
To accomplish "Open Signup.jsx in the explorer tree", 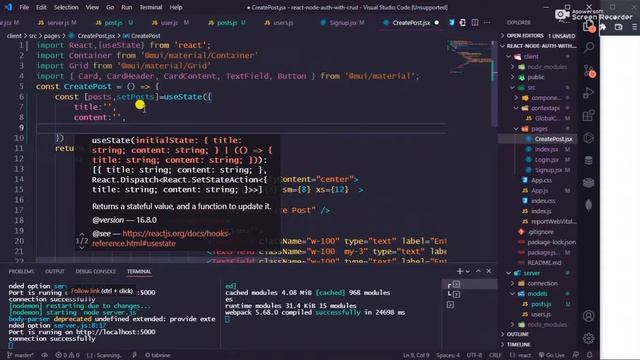I will click(x=548, y=170).
